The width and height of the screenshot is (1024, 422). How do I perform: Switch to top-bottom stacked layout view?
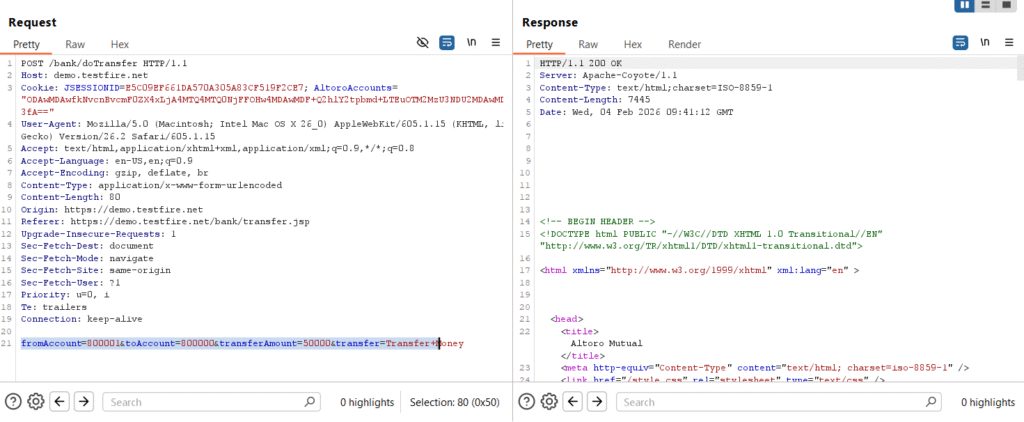[x=986, y=6]
